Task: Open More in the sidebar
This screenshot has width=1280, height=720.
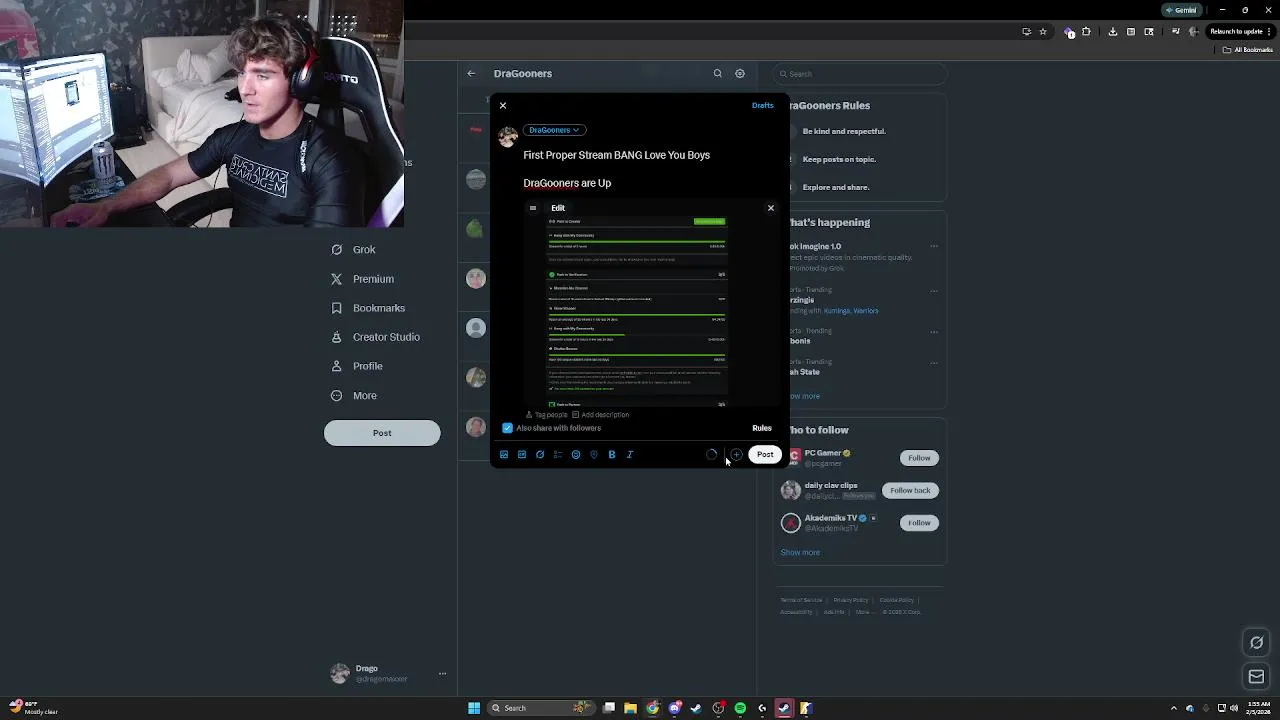Action: (x=354, y=396)
